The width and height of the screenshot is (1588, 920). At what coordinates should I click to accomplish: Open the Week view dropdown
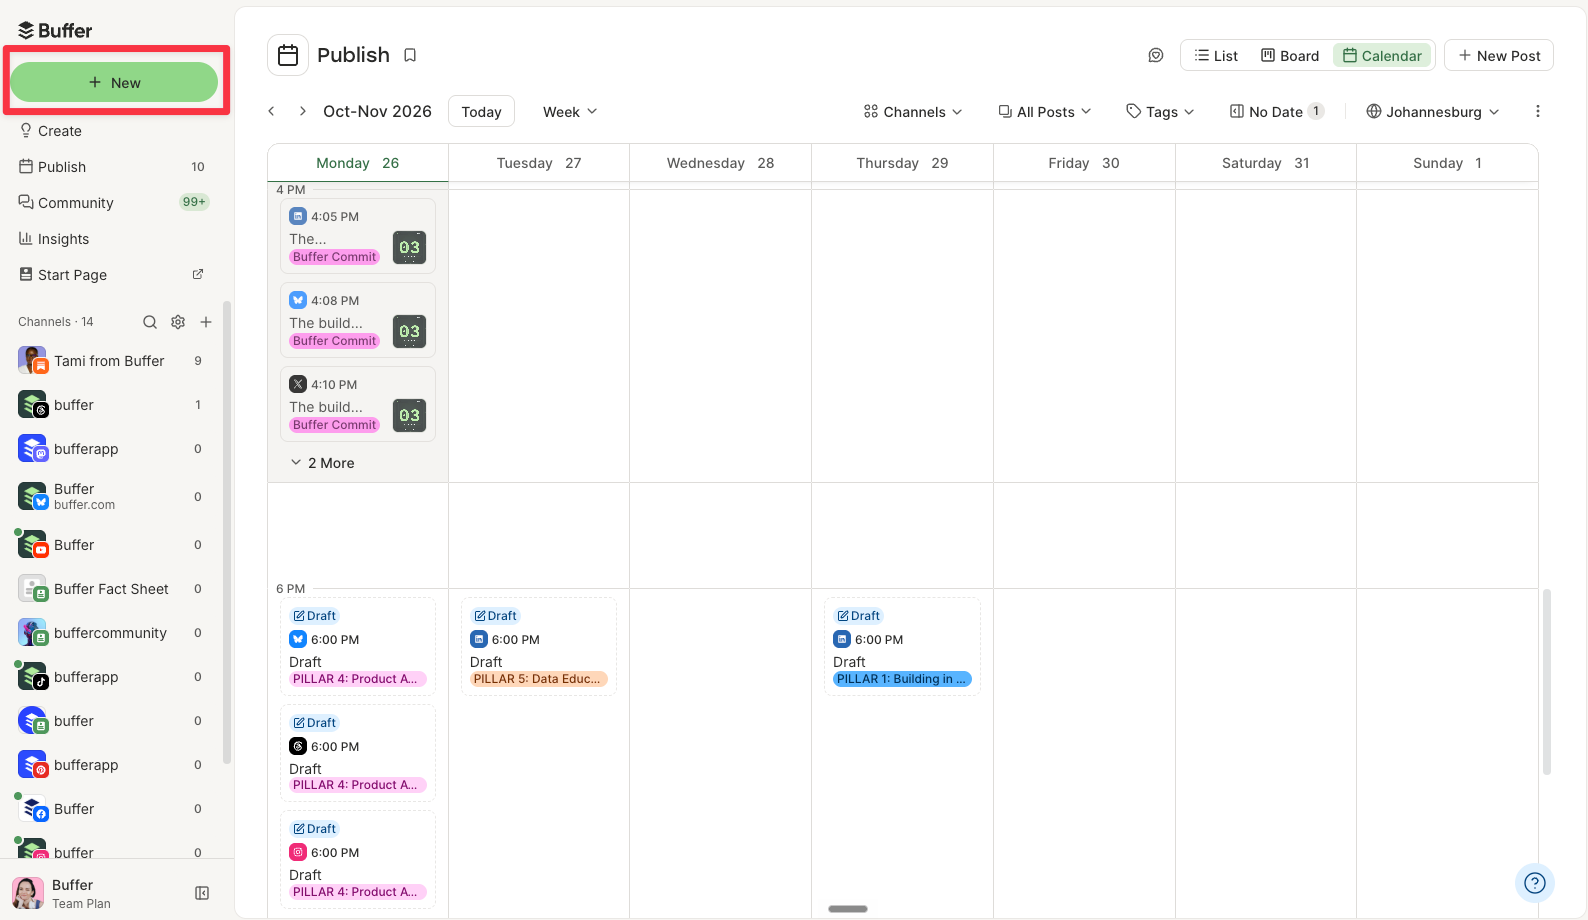click(570, 111)
